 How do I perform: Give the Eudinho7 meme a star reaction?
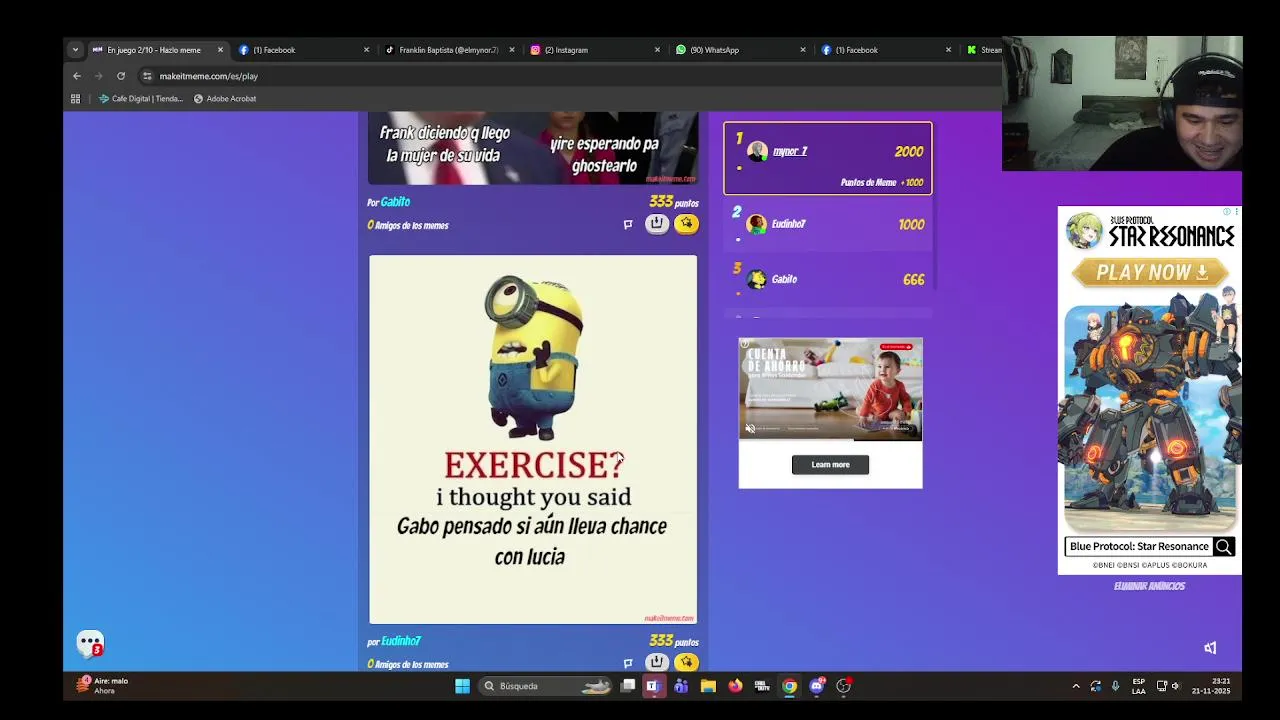(x=686, y=662)
